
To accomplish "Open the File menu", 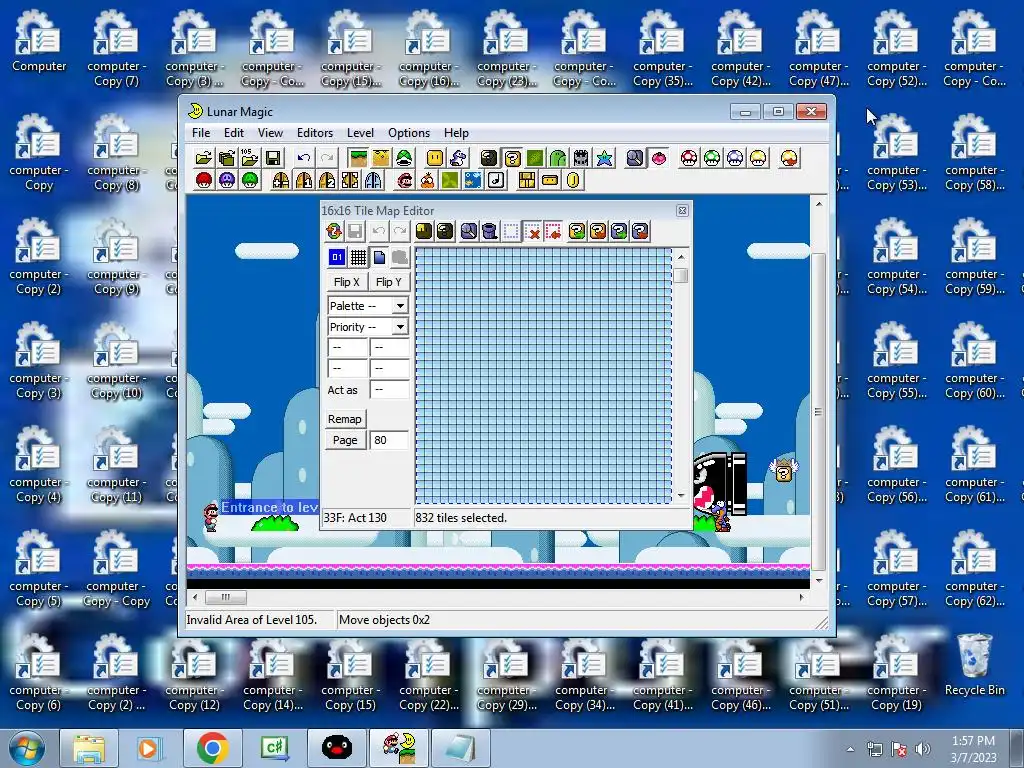I will click(x=201, y=133).
